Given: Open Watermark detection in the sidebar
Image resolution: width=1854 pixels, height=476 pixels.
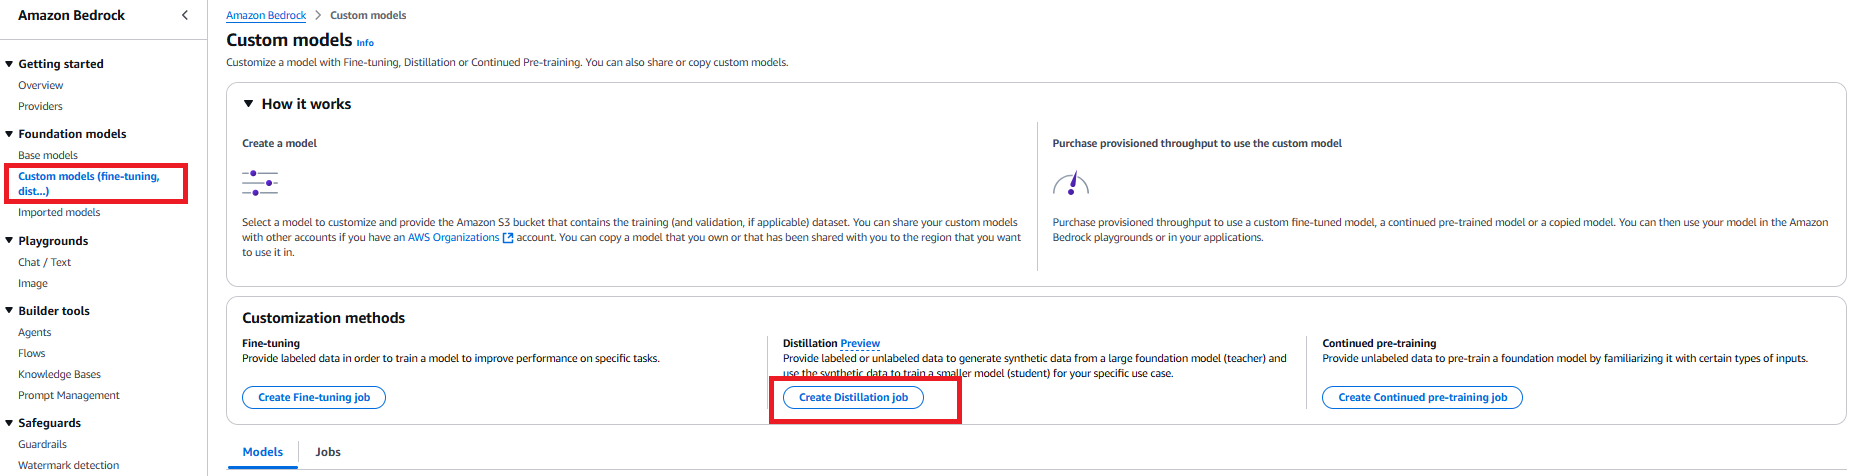Looking at the screenshot, I should (x=68, y=465).
